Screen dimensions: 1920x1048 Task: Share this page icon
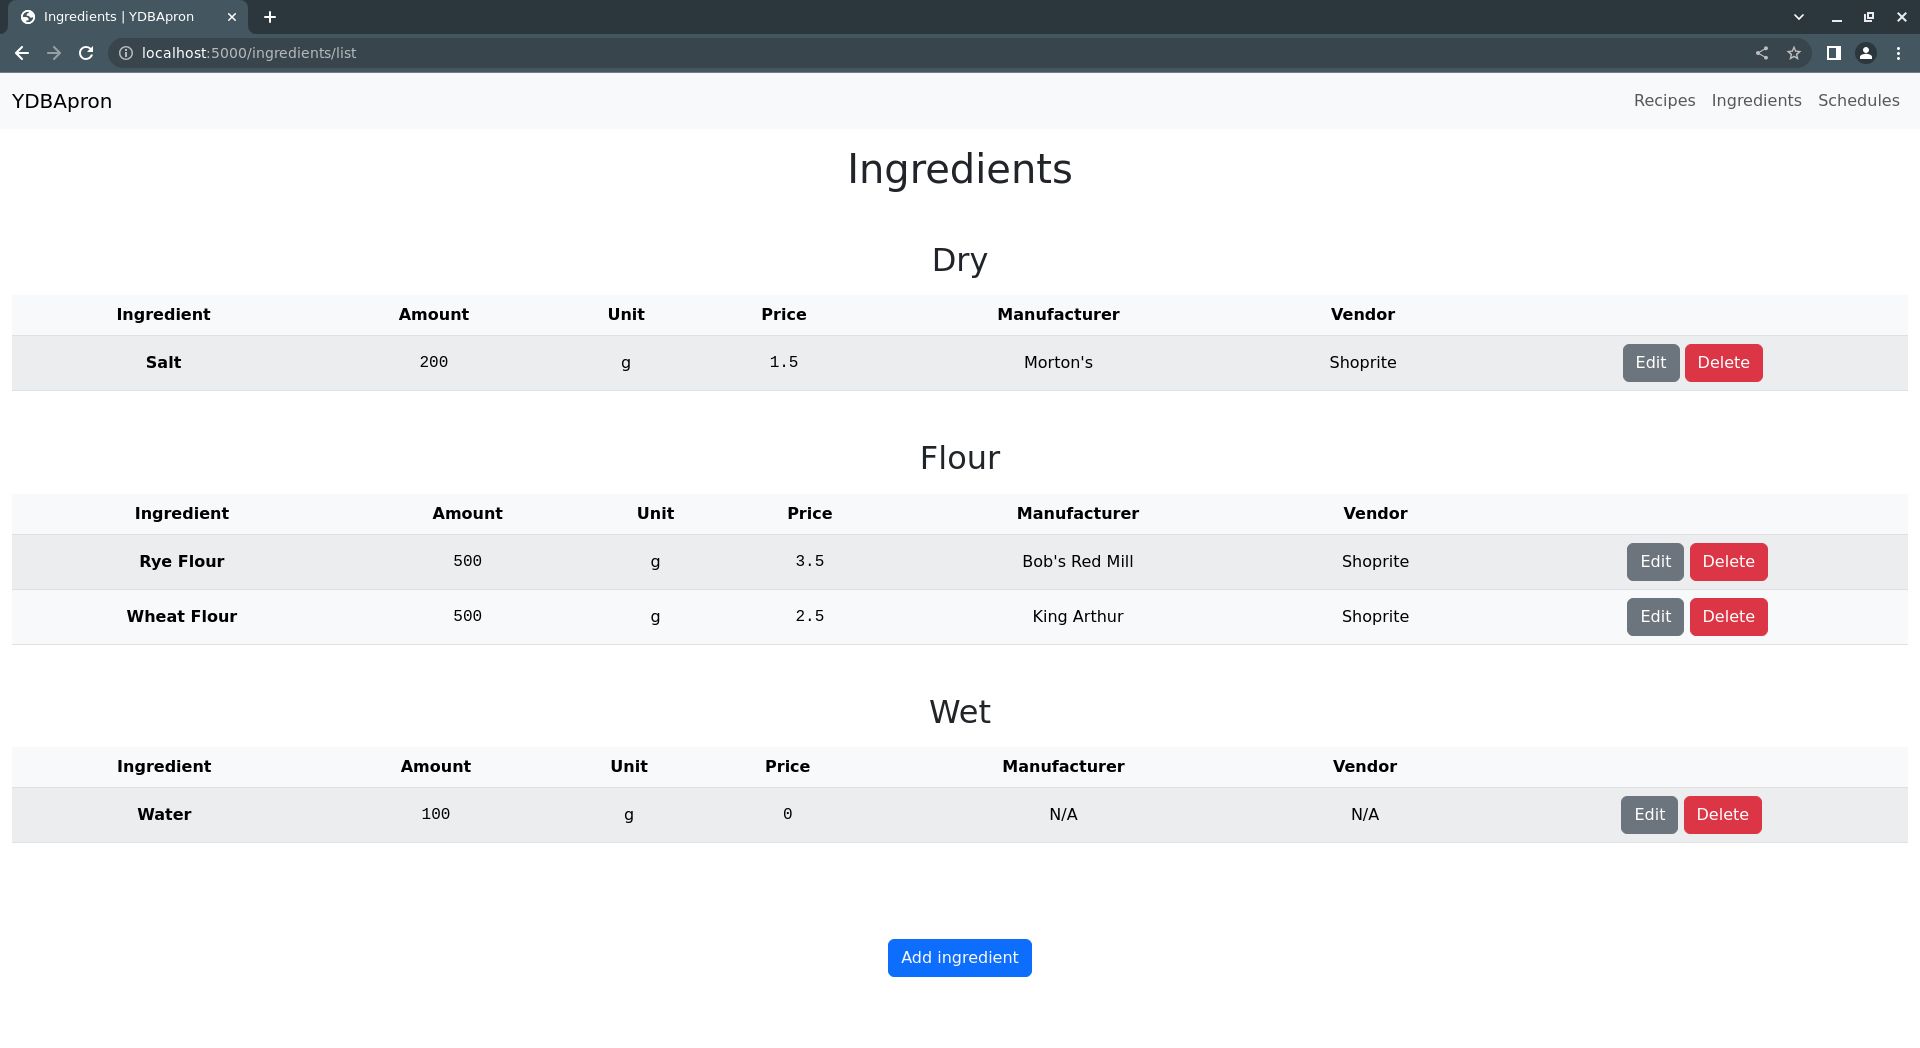click(x=1762, y=53)
